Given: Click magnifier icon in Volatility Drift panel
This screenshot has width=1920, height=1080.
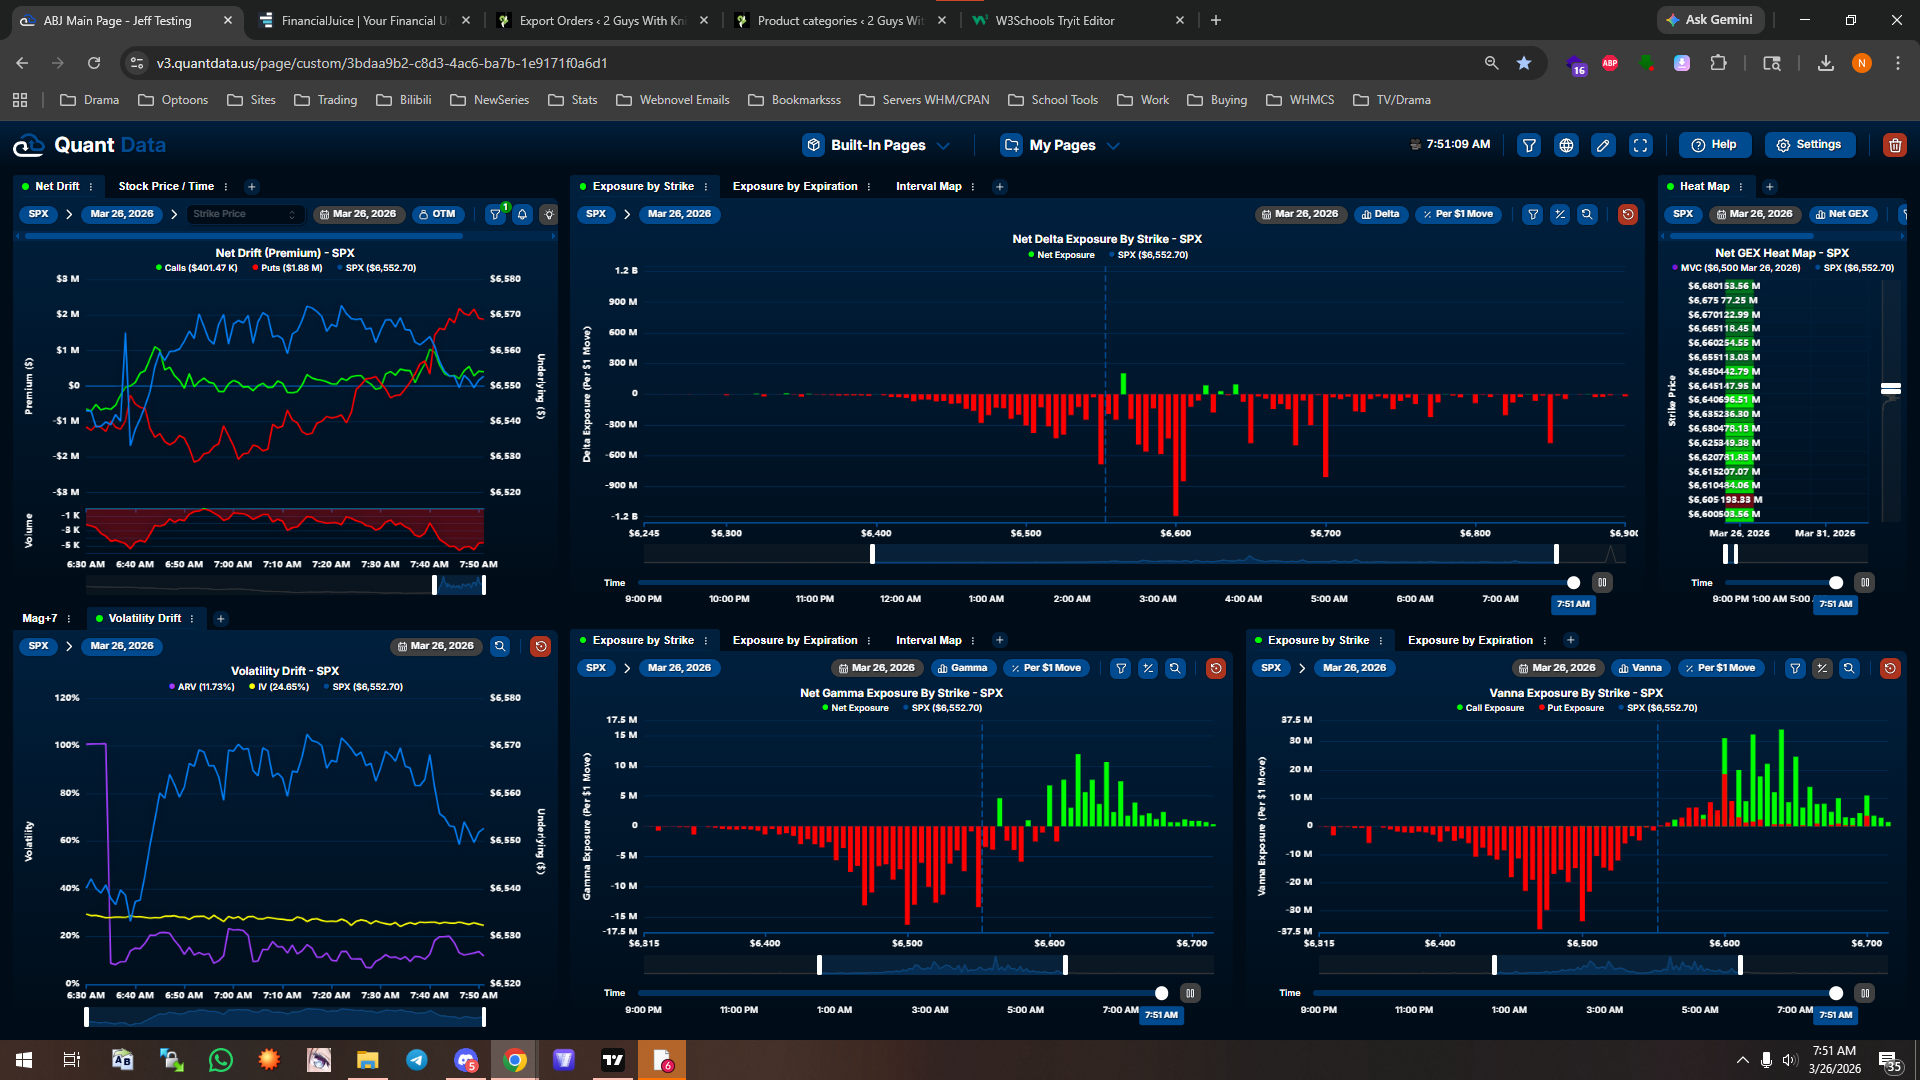Looking at the screenshot, I should tap(500, 646).
